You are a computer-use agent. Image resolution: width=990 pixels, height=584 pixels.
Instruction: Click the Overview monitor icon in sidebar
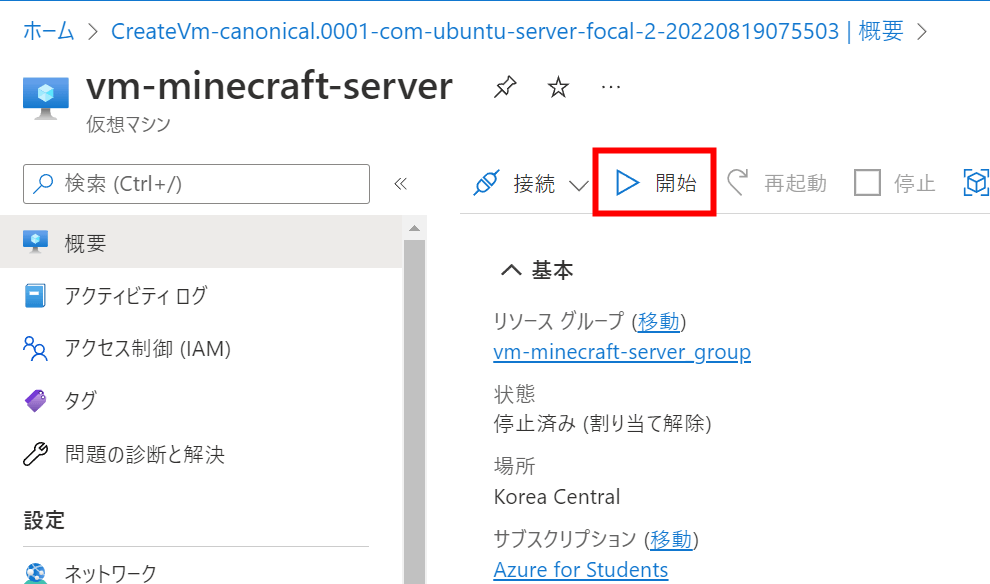click(x=35, y=242)
